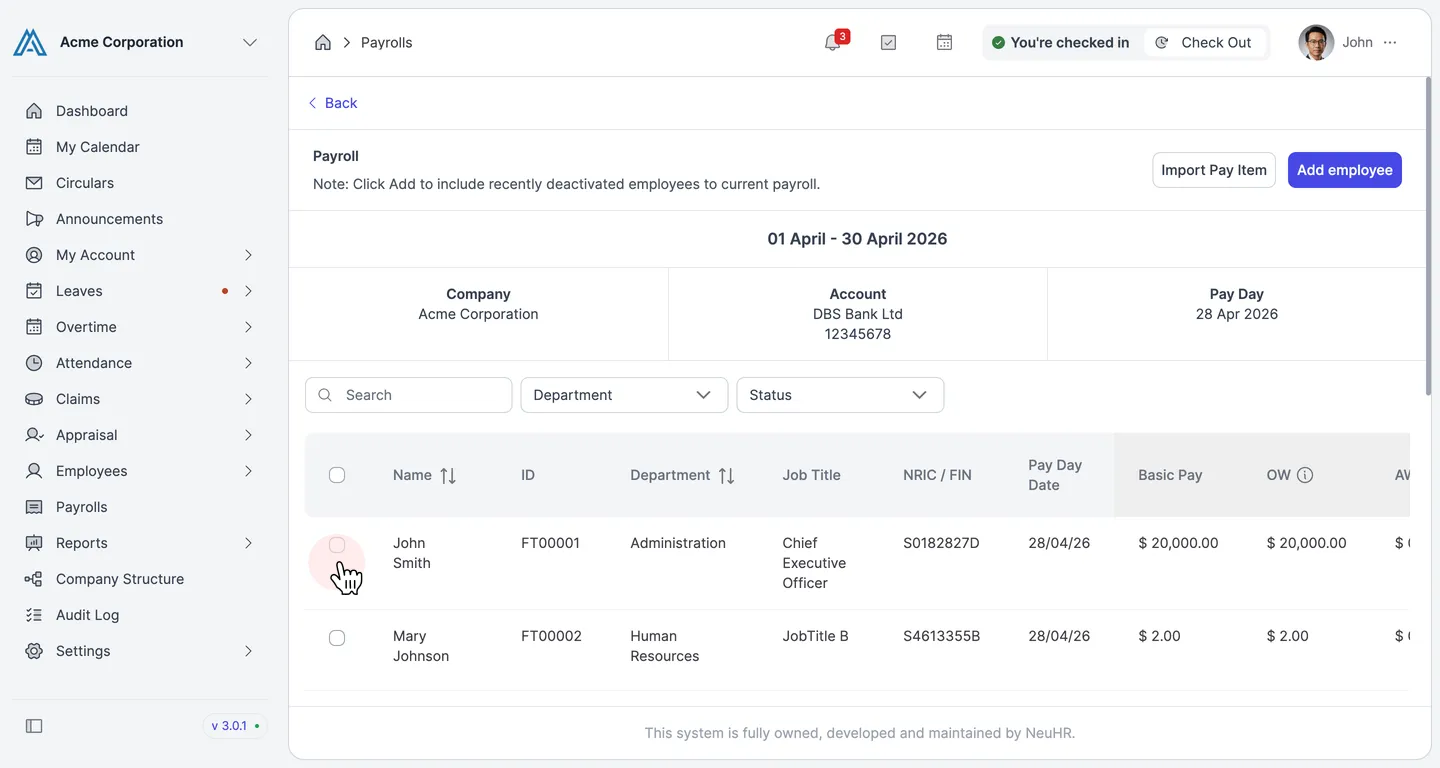
Task: Click the $ 20,000.00 Basic Pay cell
Action: 1178,543
